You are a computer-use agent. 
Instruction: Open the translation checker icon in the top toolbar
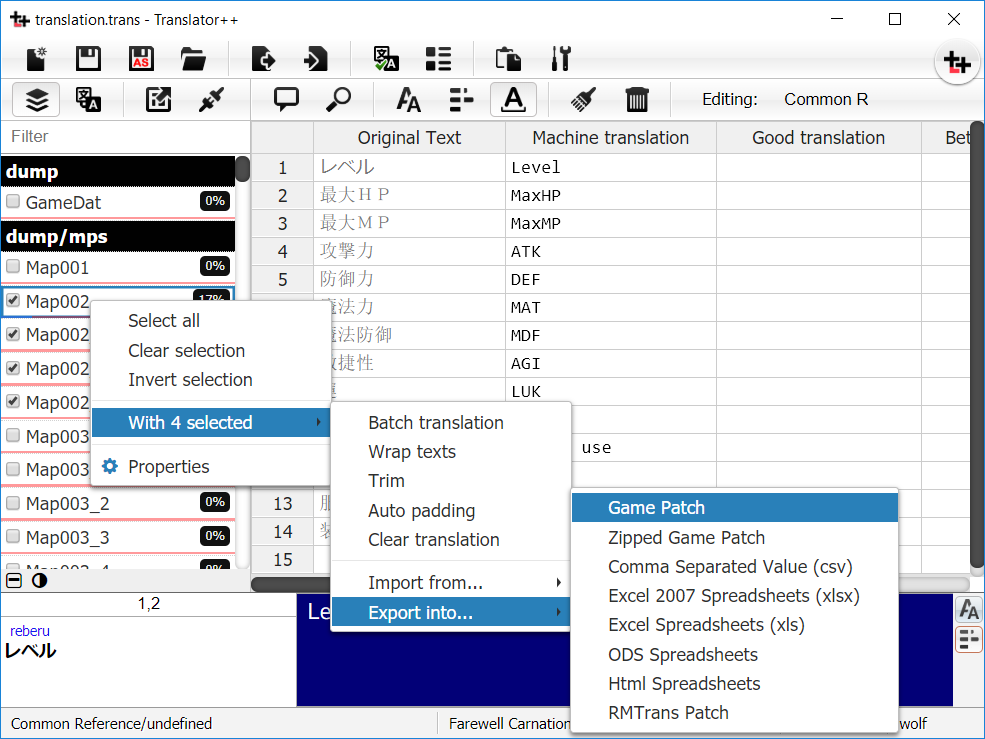click(386, 59)
